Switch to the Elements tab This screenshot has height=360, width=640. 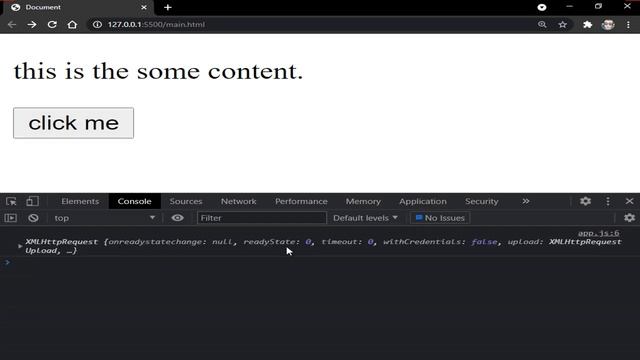pos(80,201)
